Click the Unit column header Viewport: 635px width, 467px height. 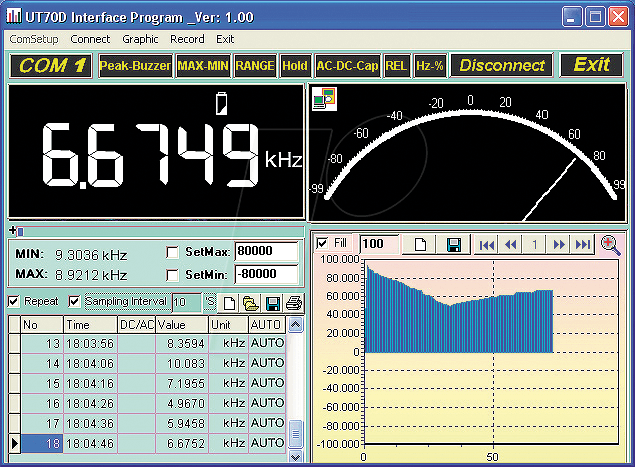point(228,325)
